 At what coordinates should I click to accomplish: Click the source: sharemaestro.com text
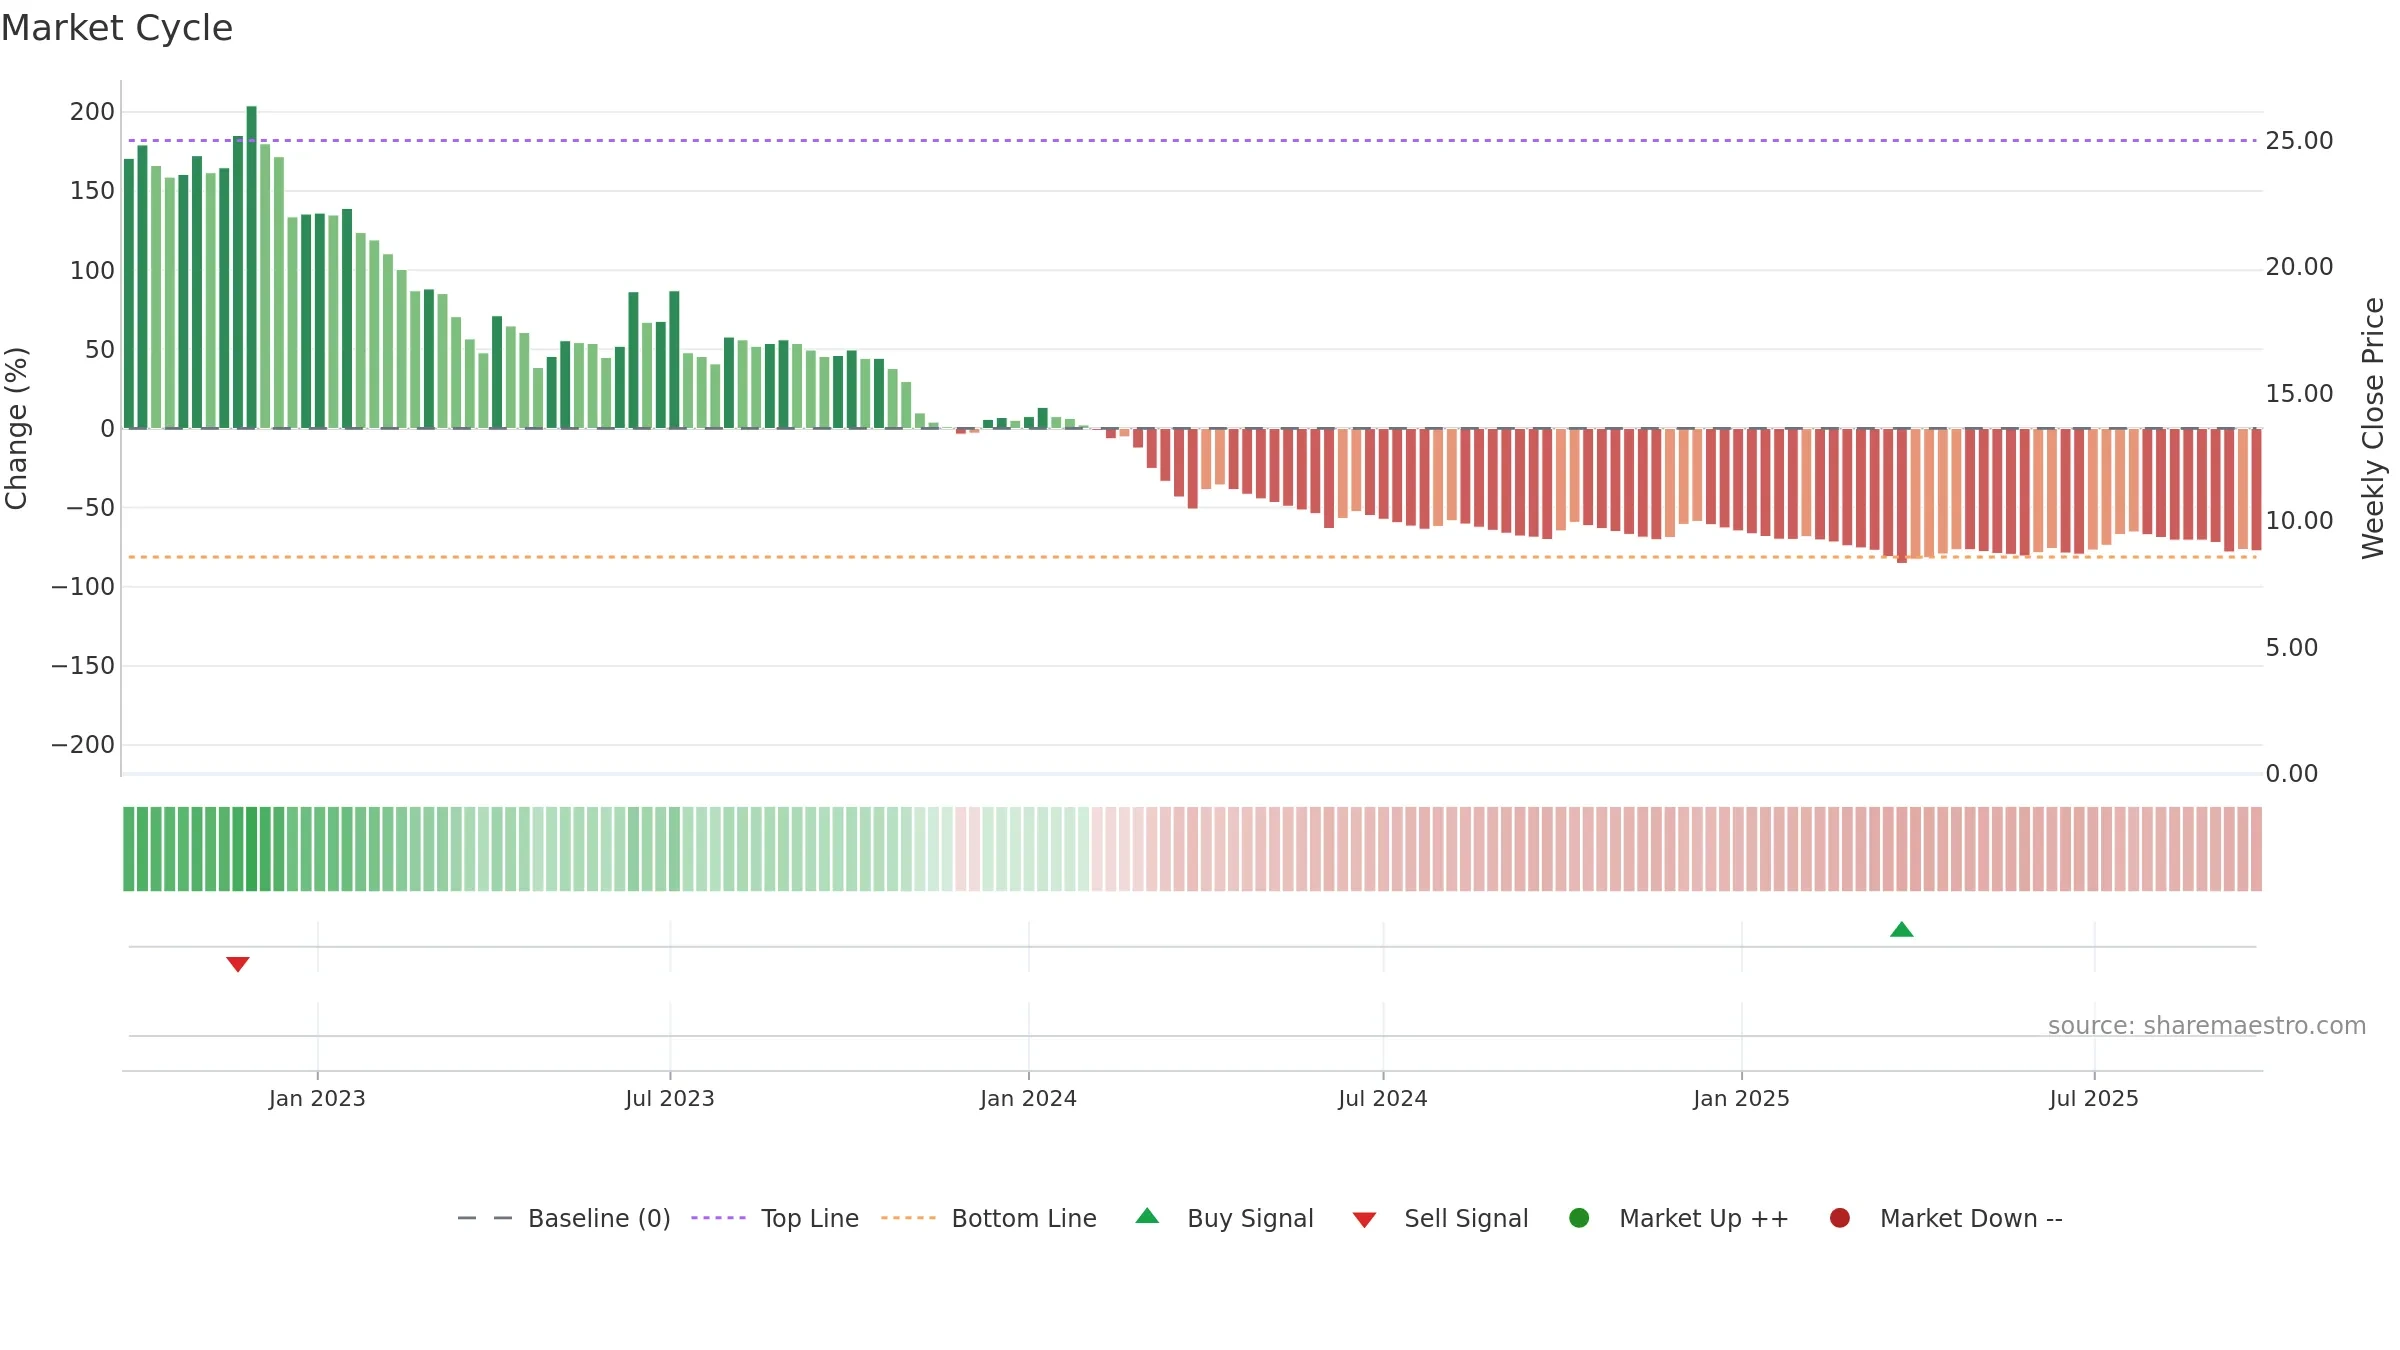(x=2207, y=1026)
